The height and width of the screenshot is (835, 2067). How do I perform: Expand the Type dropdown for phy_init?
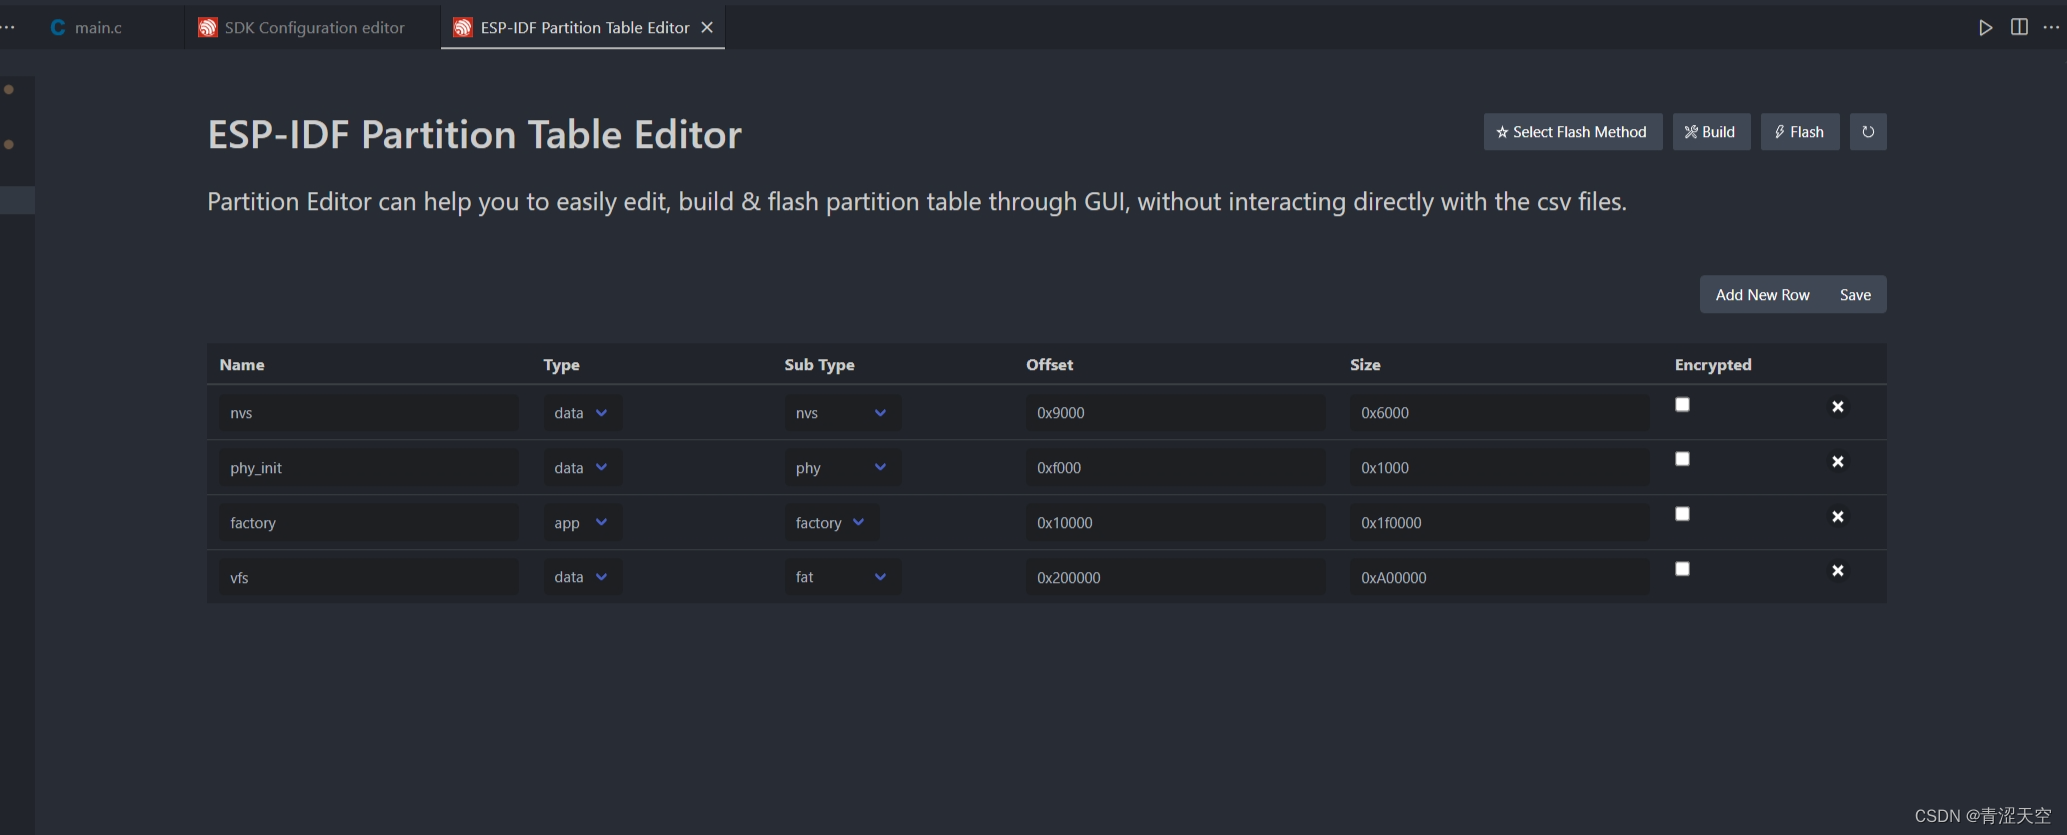tap(582, 468)
